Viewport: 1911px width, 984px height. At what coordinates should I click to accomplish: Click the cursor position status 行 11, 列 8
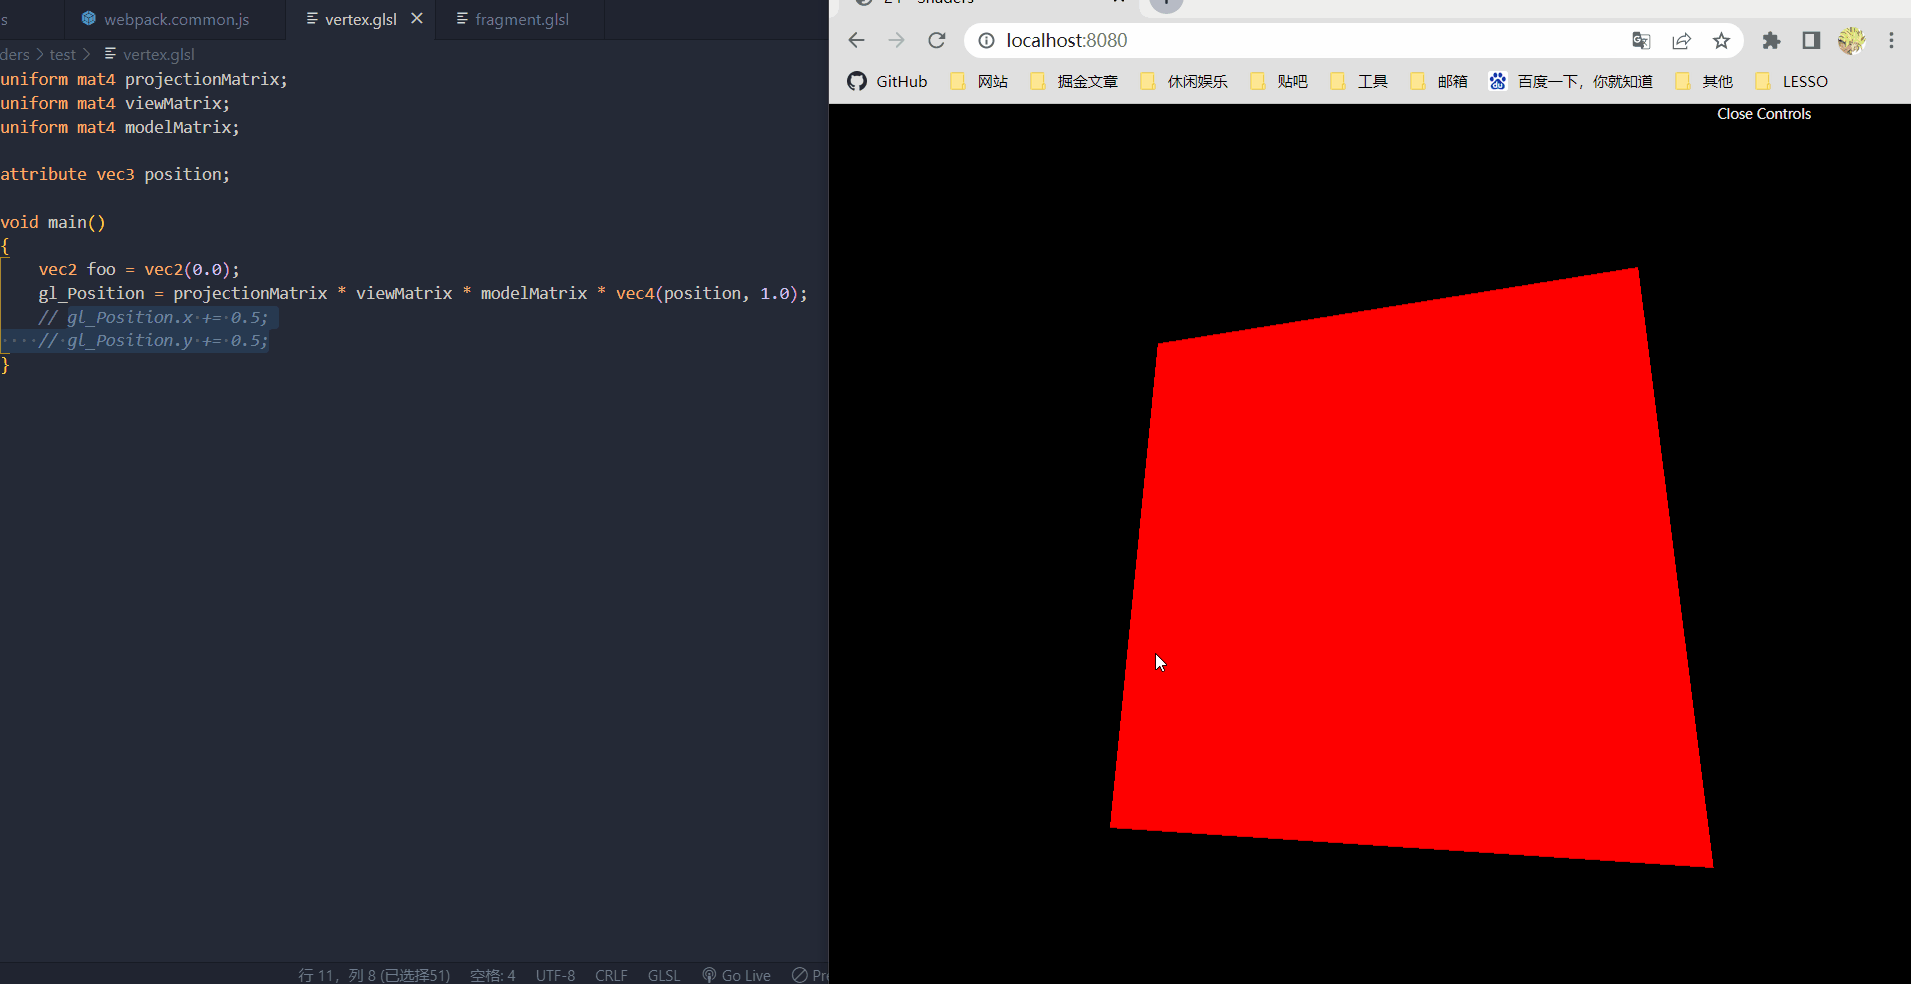click(374, 975)
